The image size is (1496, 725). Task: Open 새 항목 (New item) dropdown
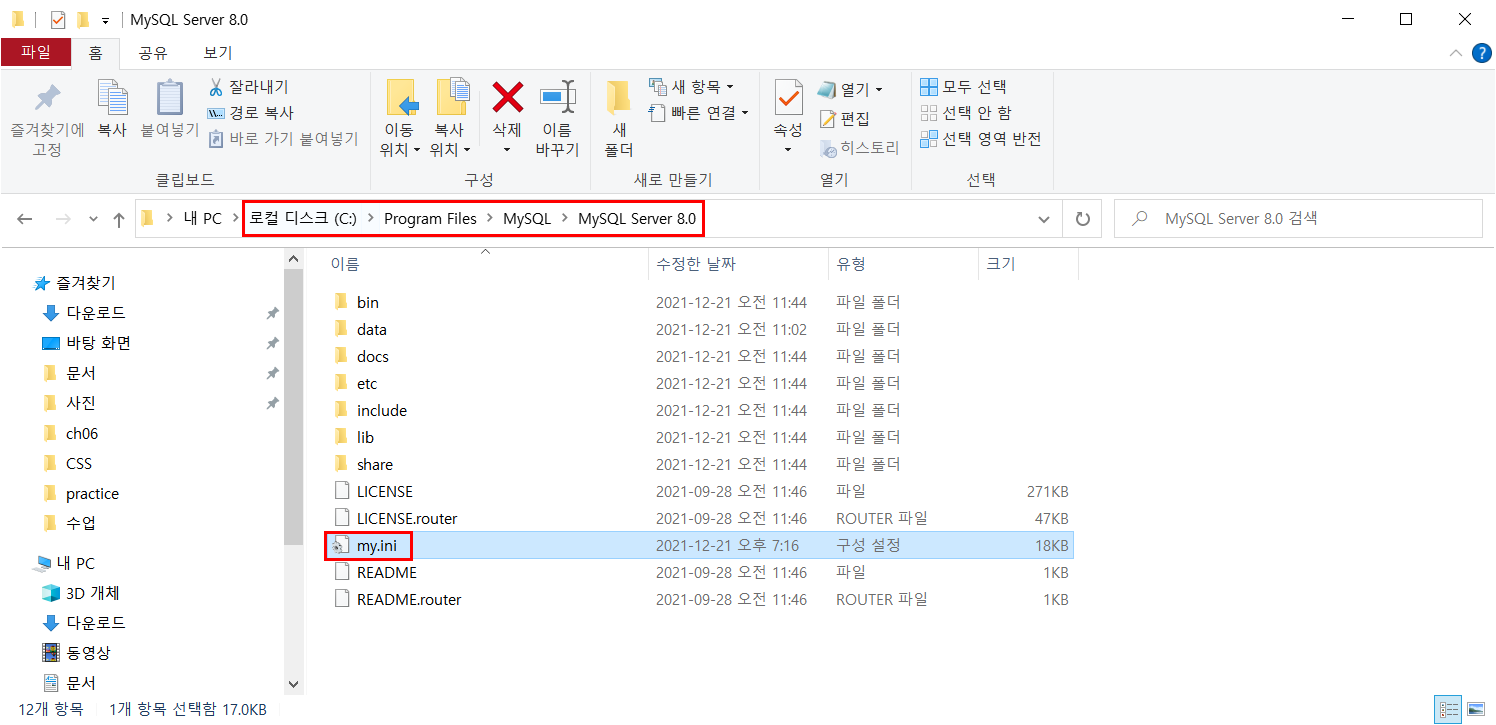(x=691, y=87)
